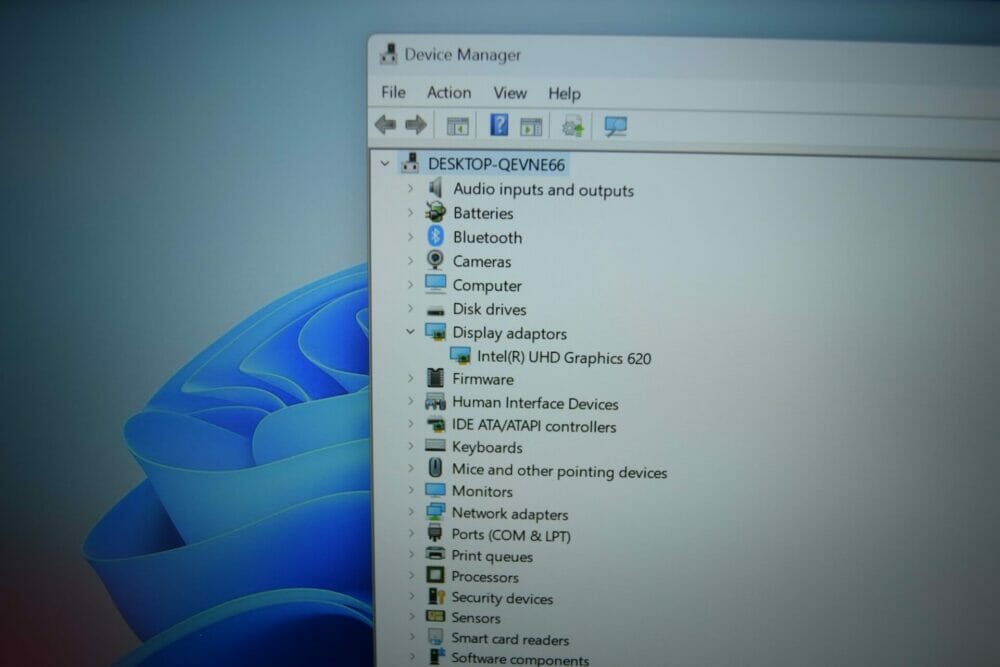Select the Firmware chip icon
Screen dimensions: 1000x667
tap(436, 377)
